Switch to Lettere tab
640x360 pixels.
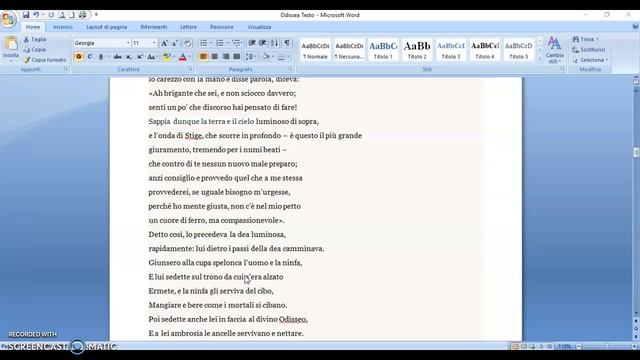(x=188, y=27)
